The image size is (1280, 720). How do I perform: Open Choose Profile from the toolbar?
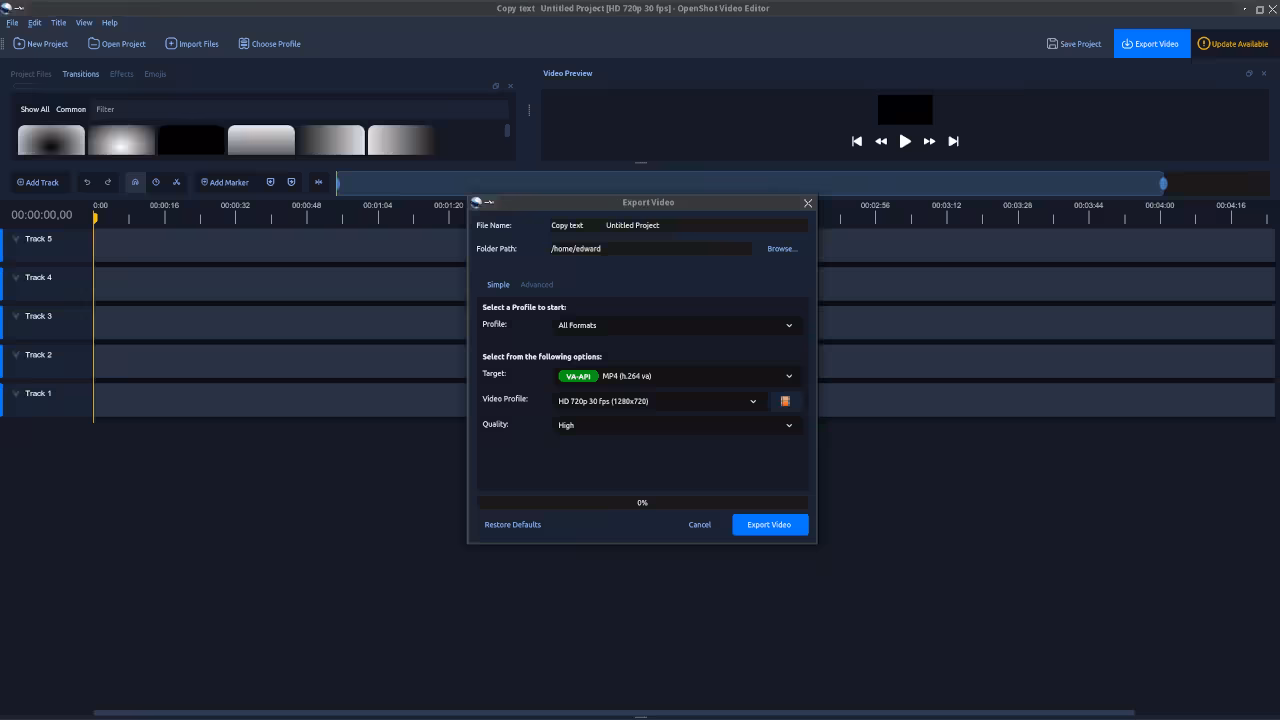pos(269,44)
